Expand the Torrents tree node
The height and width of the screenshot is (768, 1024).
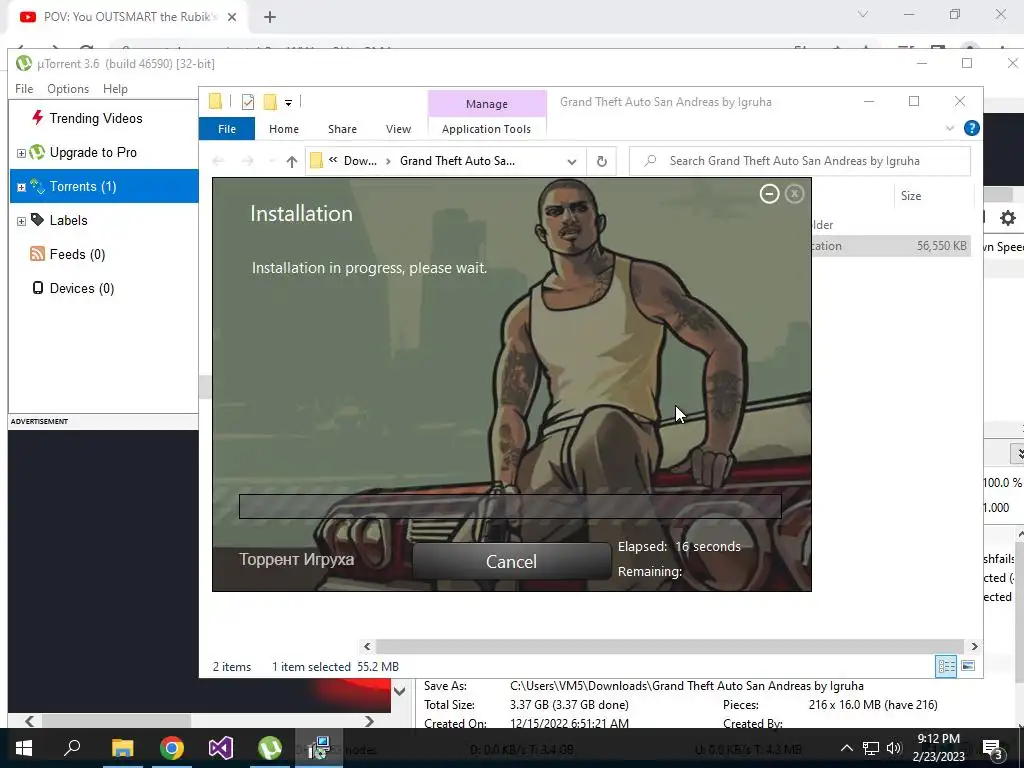point(21,187)
